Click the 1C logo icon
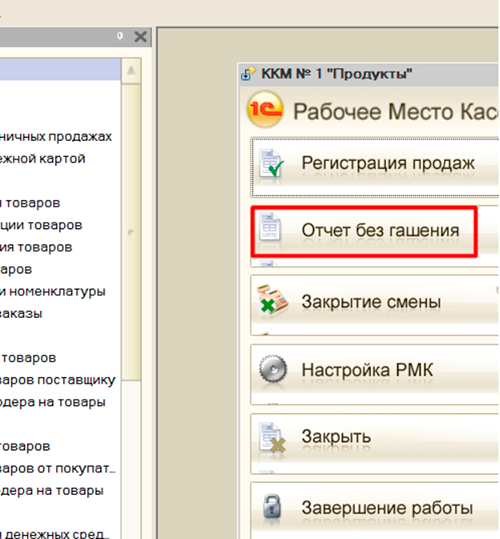 (x=265, y=109)
